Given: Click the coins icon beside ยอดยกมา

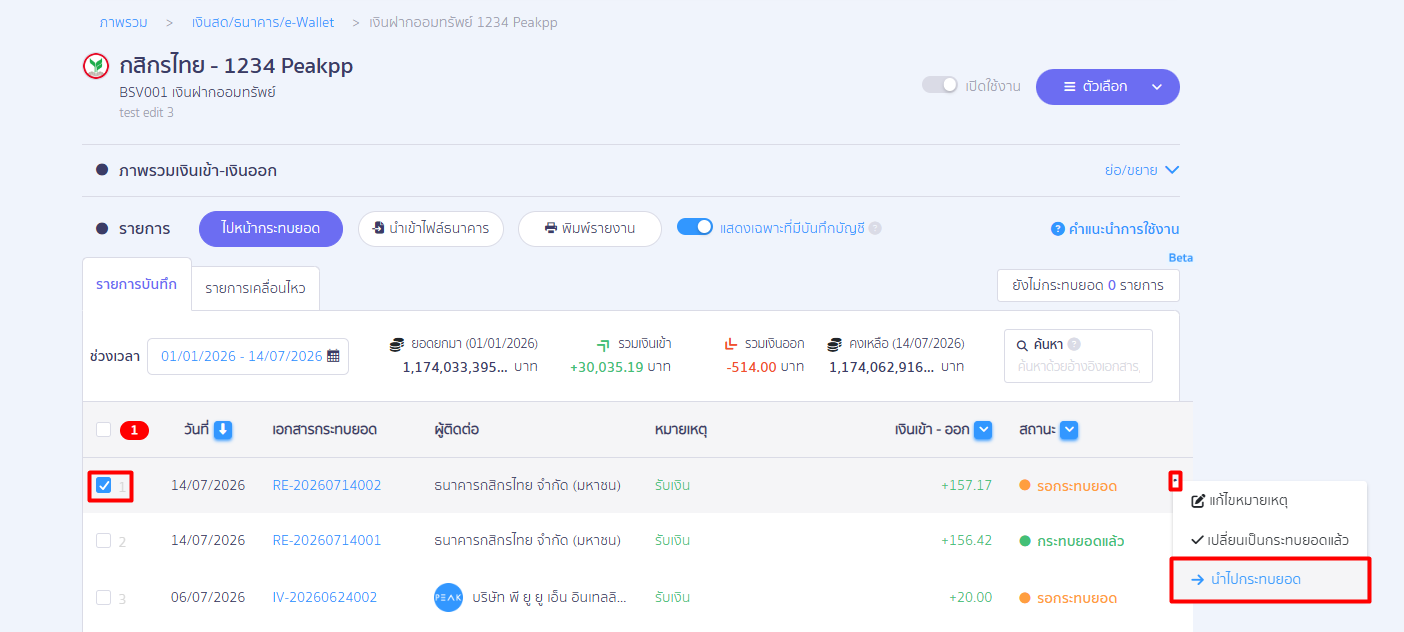Looking at the screenshot, I should tap(397, 344).
